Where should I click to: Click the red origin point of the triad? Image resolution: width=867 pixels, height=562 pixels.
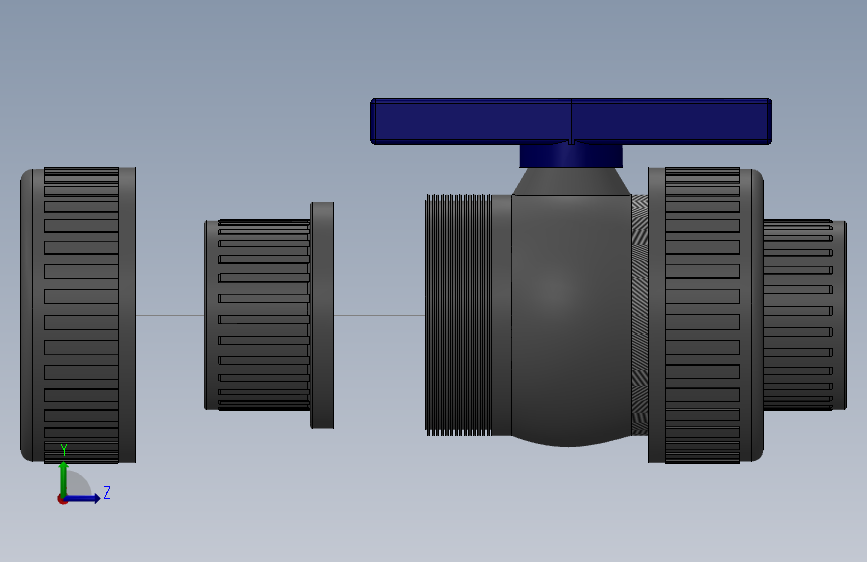(62, 499)
